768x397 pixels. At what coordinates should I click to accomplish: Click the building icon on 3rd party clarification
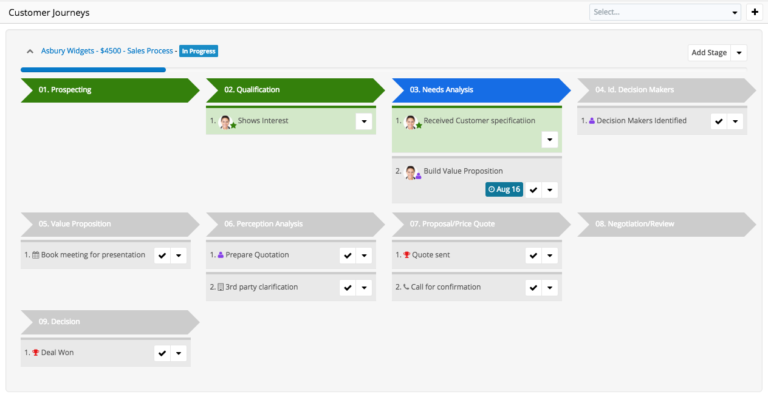tap(220, 287)
